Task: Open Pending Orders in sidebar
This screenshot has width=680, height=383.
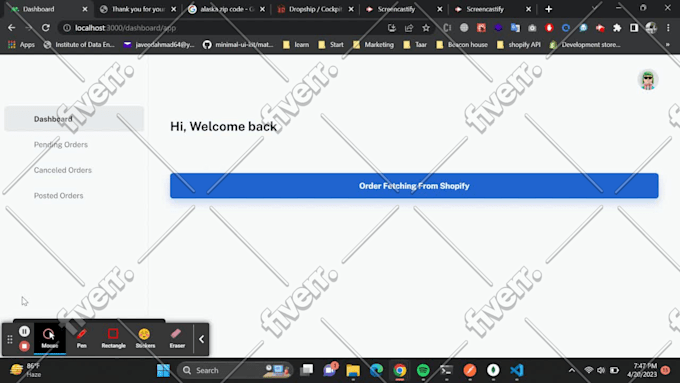Action: [x=61, y=144]
